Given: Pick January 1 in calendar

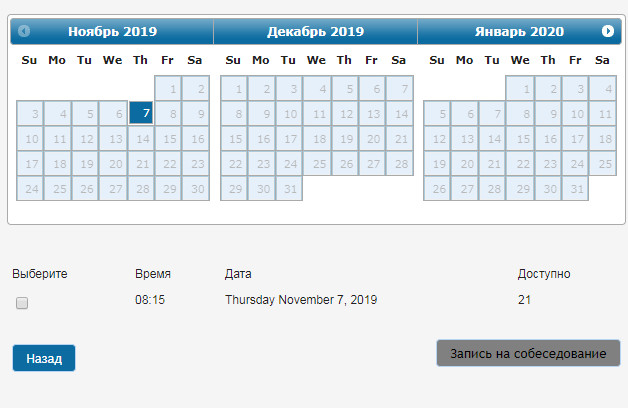Looking at the screenshot, I should coord(518,88).
